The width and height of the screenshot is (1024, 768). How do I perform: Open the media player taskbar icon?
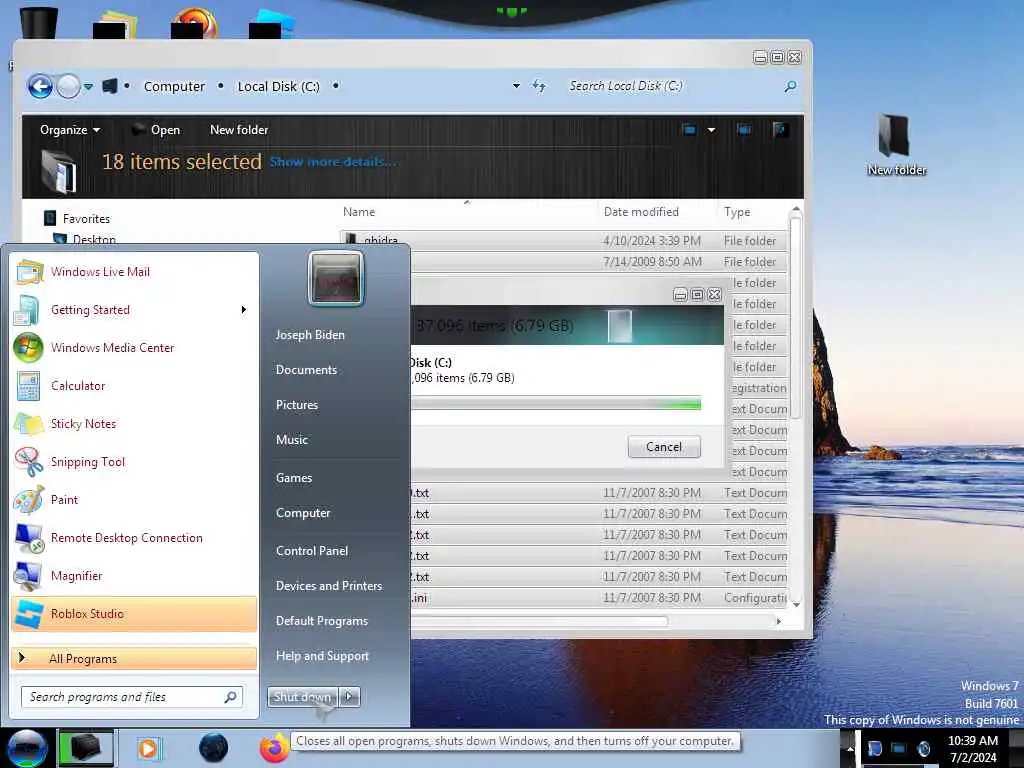(149, 748)
